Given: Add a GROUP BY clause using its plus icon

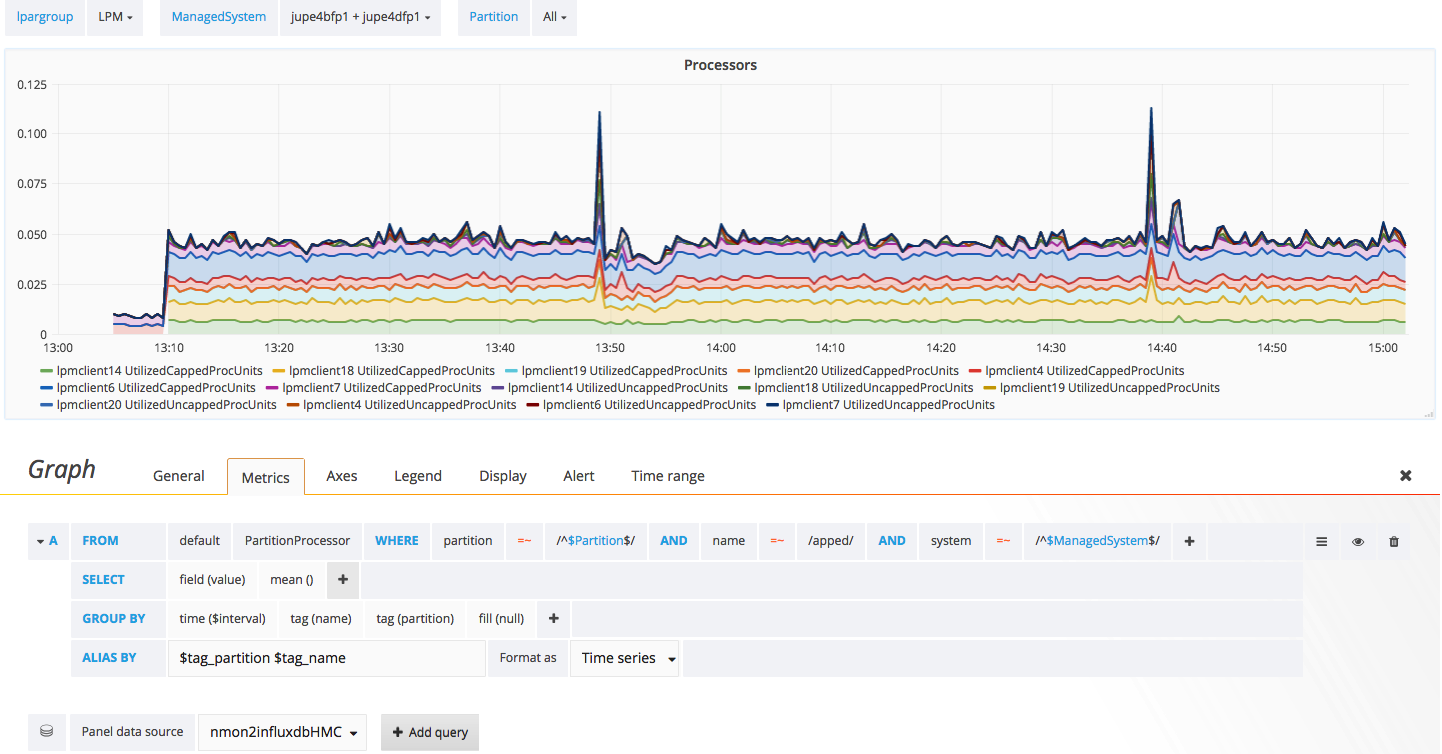Looking at the screenshot, I should click(553, 618).
